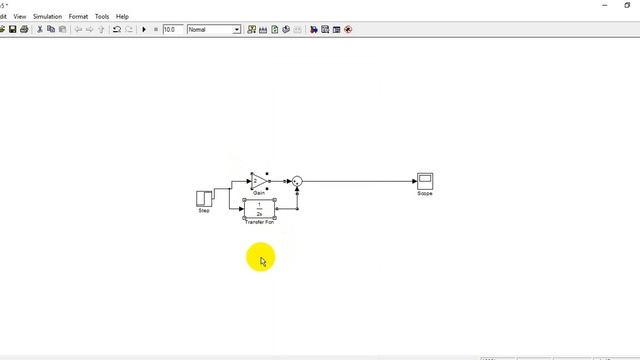Select the Step block

coord(204,199)
